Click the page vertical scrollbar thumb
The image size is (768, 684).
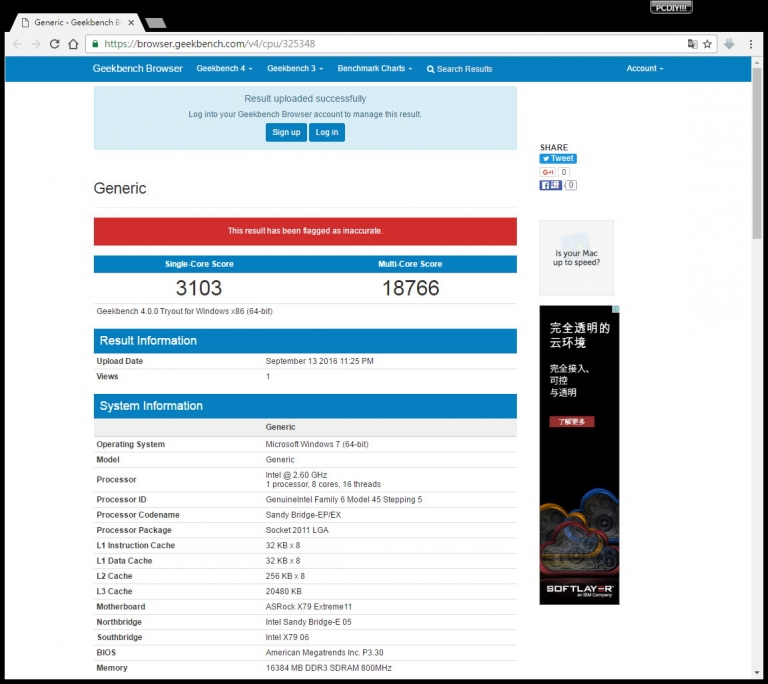pos(757,153)
